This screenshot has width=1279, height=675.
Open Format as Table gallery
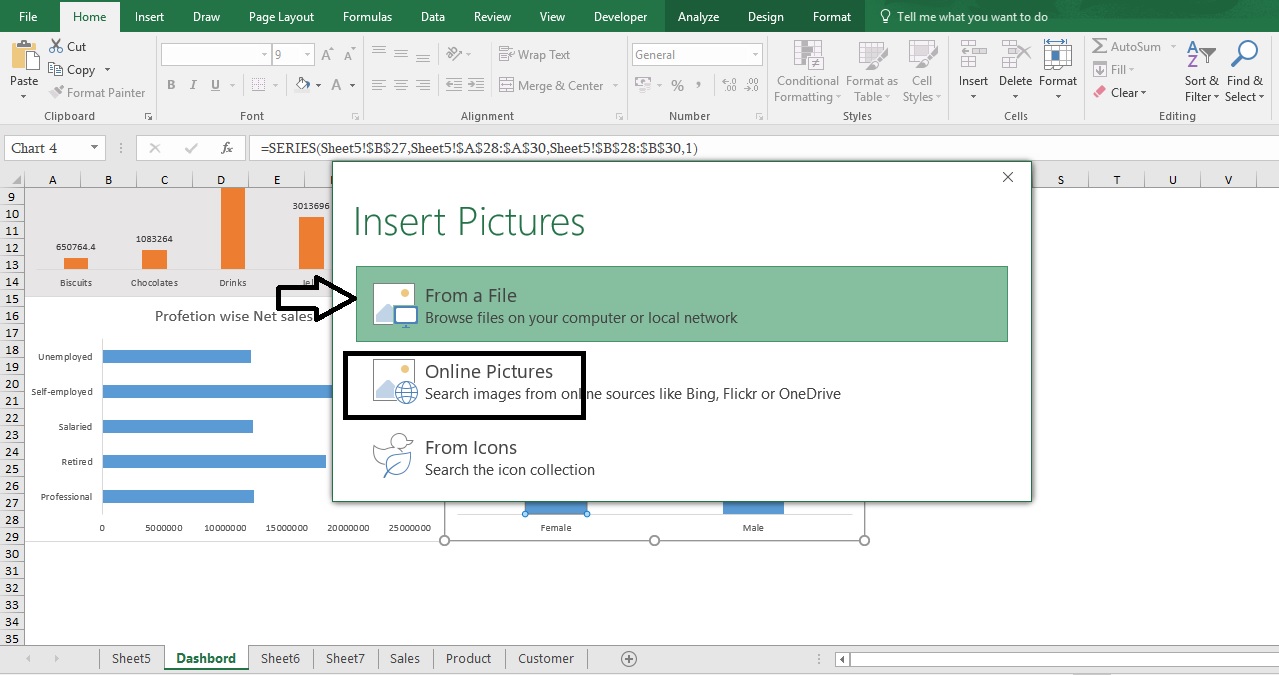tap(872, 71)
